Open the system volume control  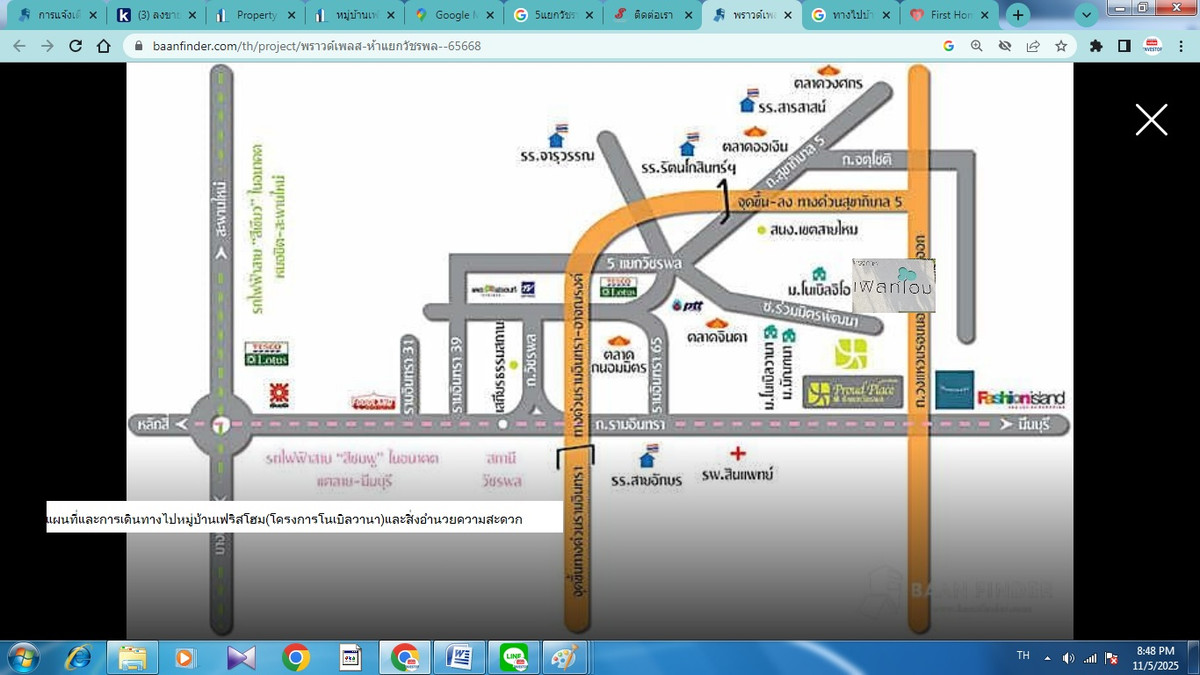[1068, 657]
